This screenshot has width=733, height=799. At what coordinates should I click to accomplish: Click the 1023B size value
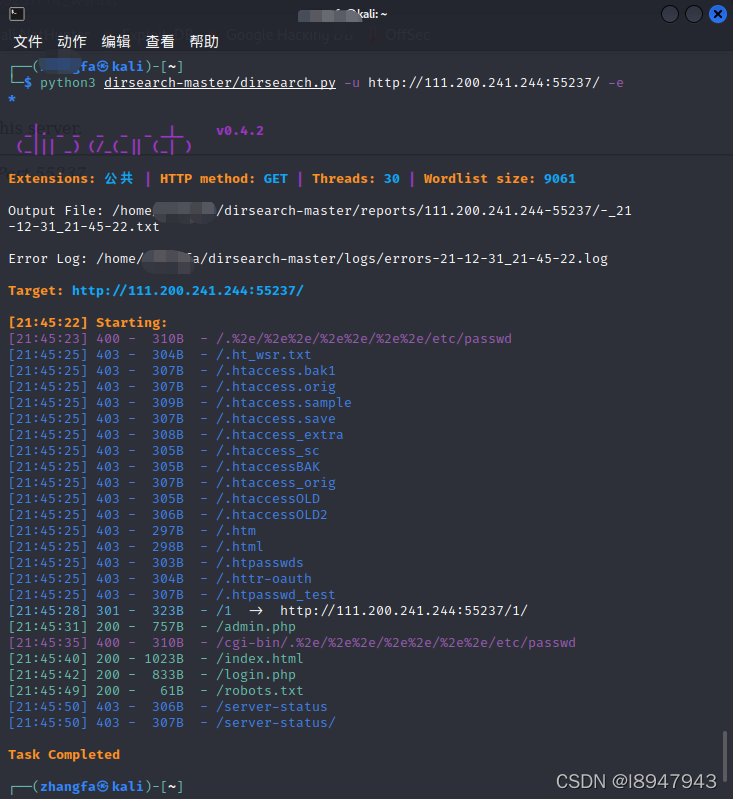[x=164, y=659]
